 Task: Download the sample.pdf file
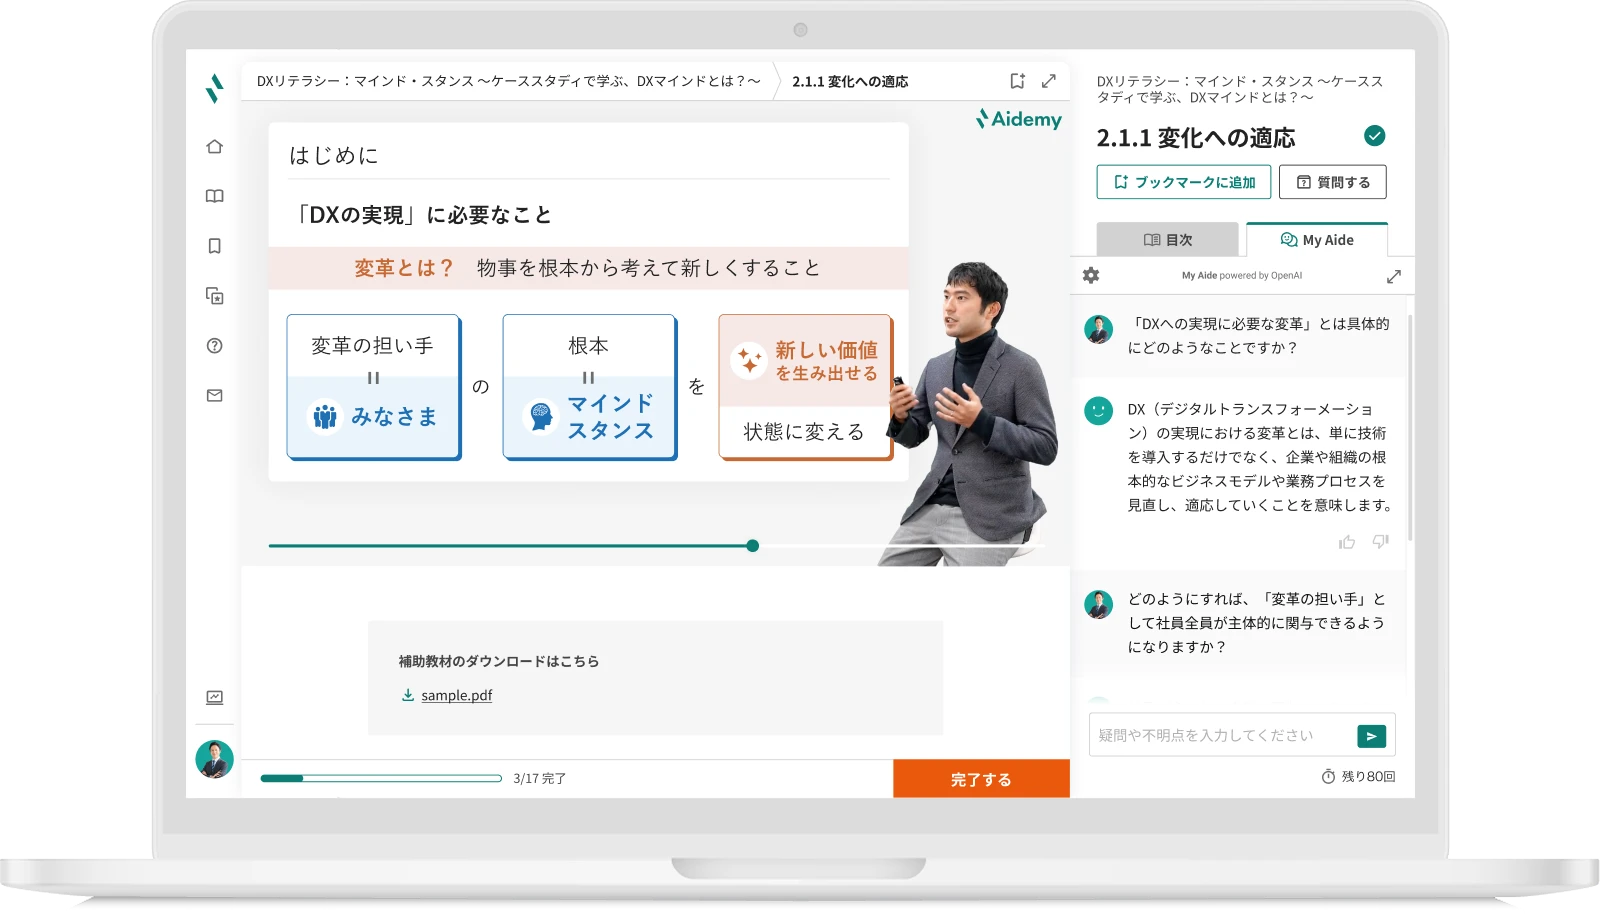[x=456, y=695]
